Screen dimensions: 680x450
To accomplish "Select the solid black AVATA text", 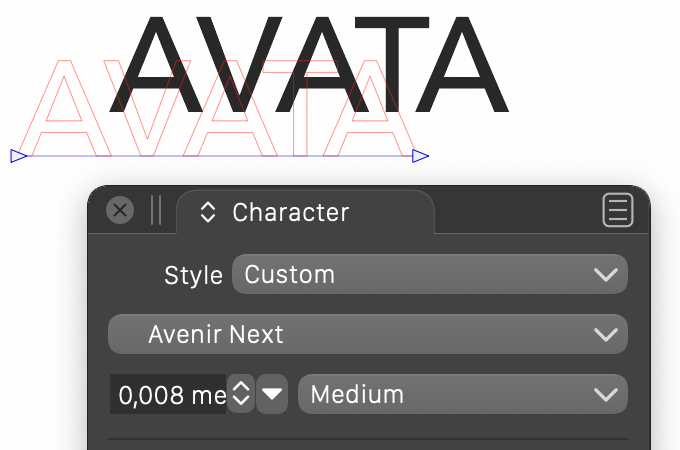I will [309, 64].
